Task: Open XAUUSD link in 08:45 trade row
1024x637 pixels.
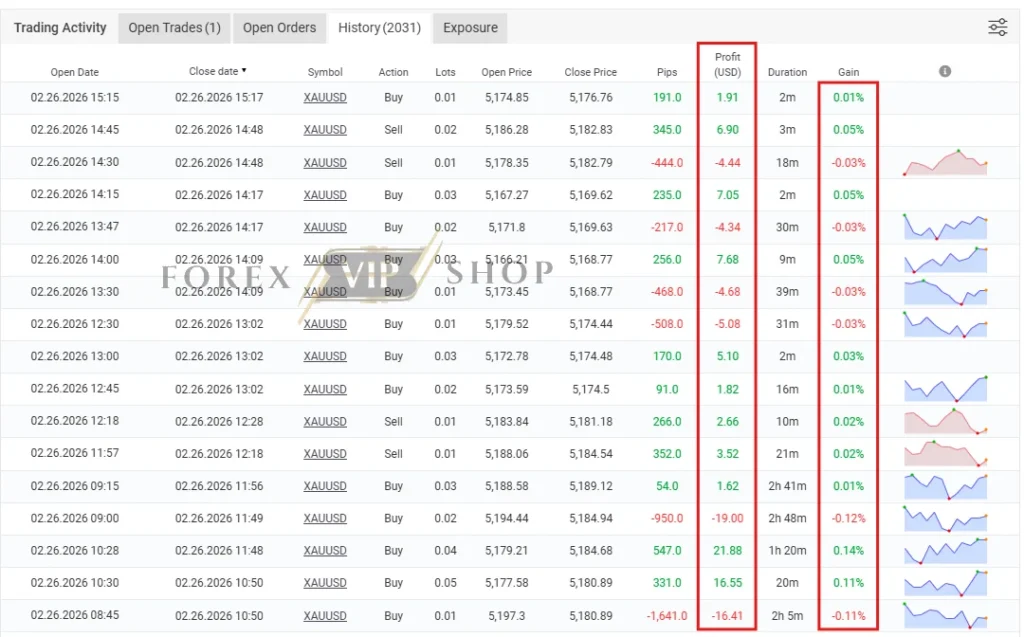Action: pyautogui.click(x=325, y=615)
